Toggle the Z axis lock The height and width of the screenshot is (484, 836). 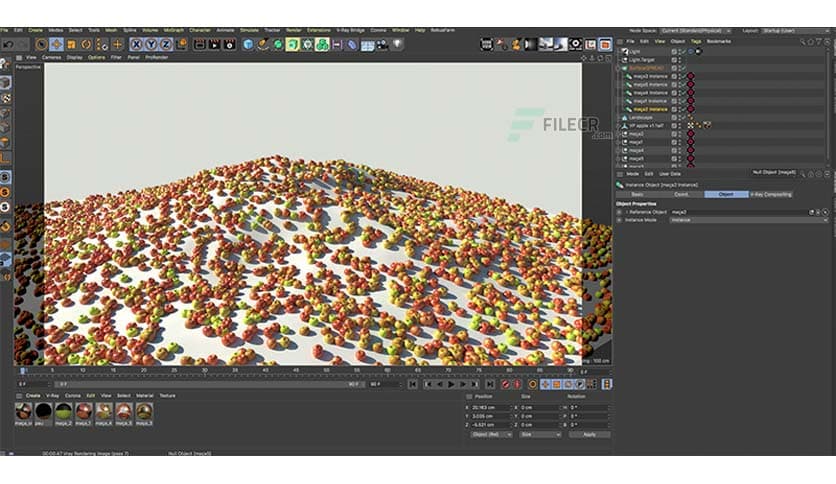tap(166, 45)
